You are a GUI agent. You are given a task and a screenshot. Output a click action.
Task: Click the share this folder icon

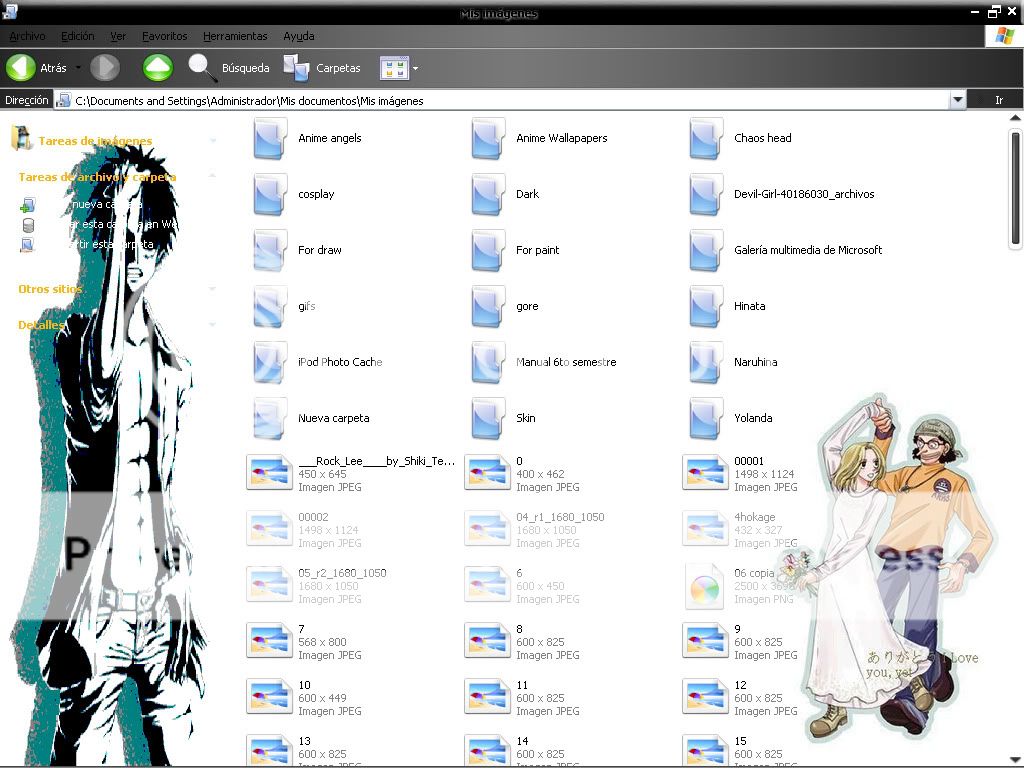coord(27,246)
